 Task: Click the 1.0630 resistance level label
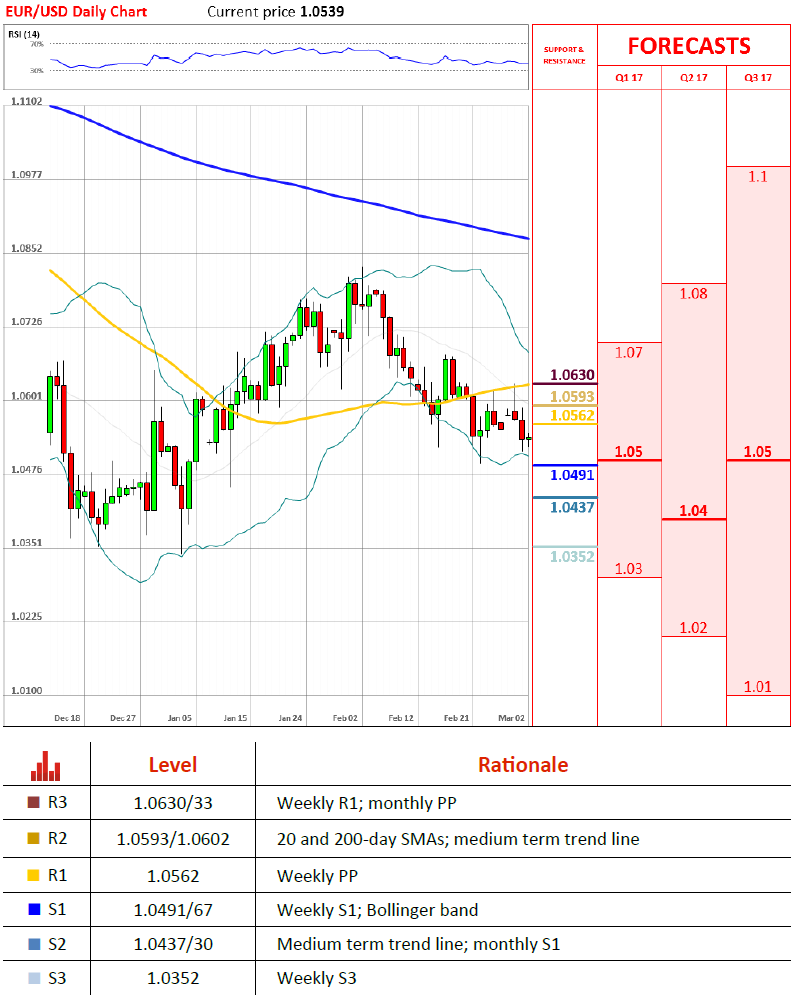tap(572, 375)
